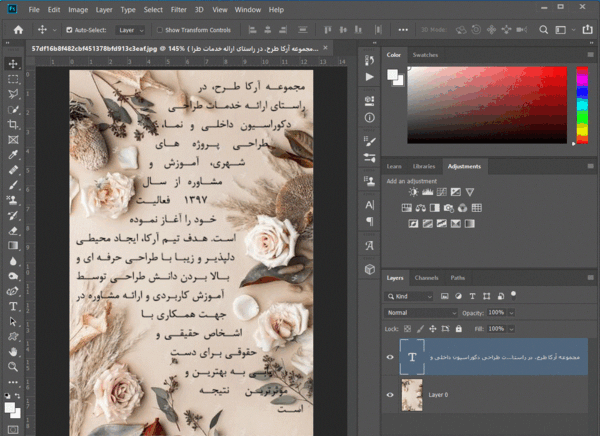Select the Custom Shape tool

(x=13, y=336)
